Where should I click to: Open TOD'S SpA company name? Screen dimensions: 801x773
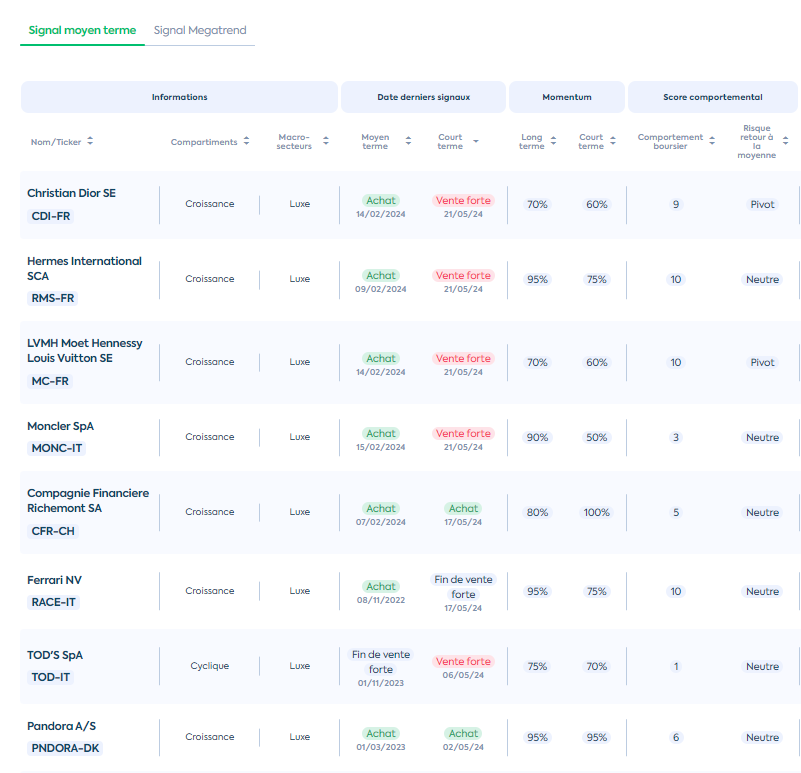coord(55,655)
